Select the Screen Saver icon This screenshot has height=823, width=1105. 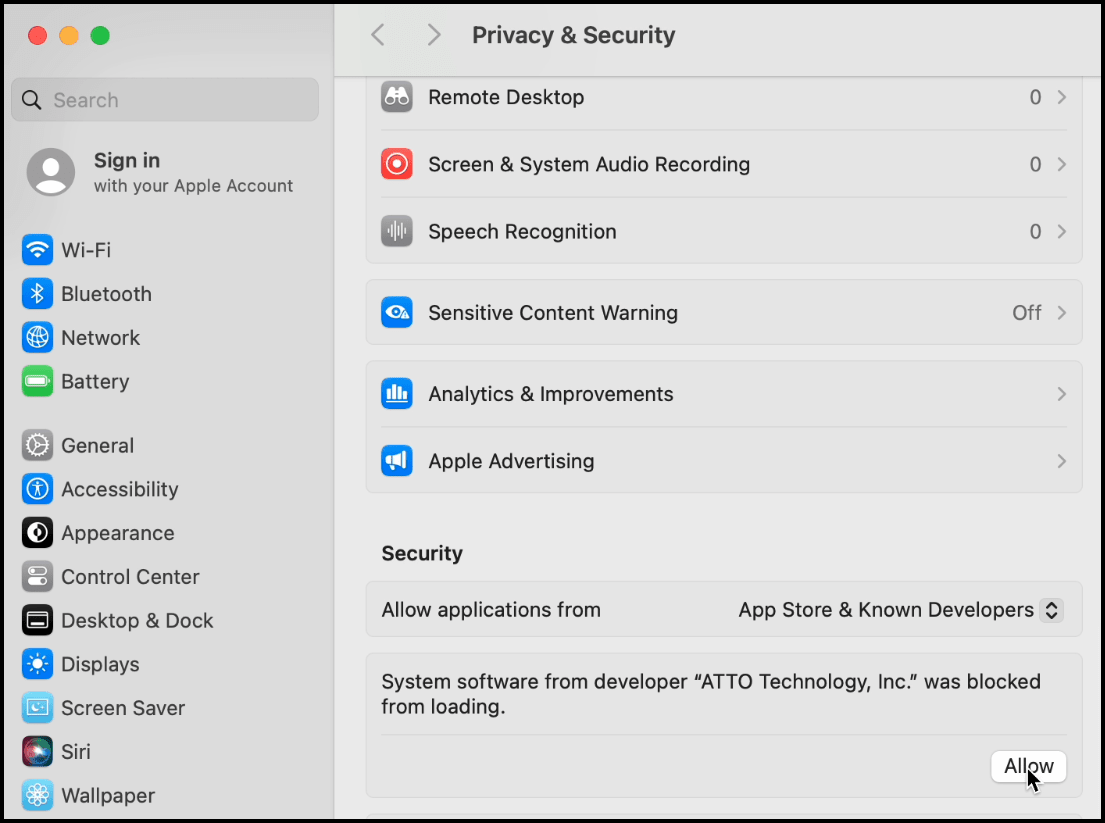point(37,708)
